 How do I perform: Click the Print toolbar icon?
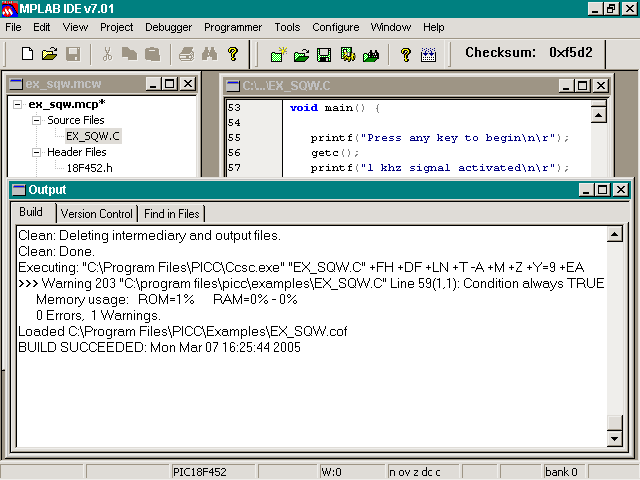click(x=187, y=54)
